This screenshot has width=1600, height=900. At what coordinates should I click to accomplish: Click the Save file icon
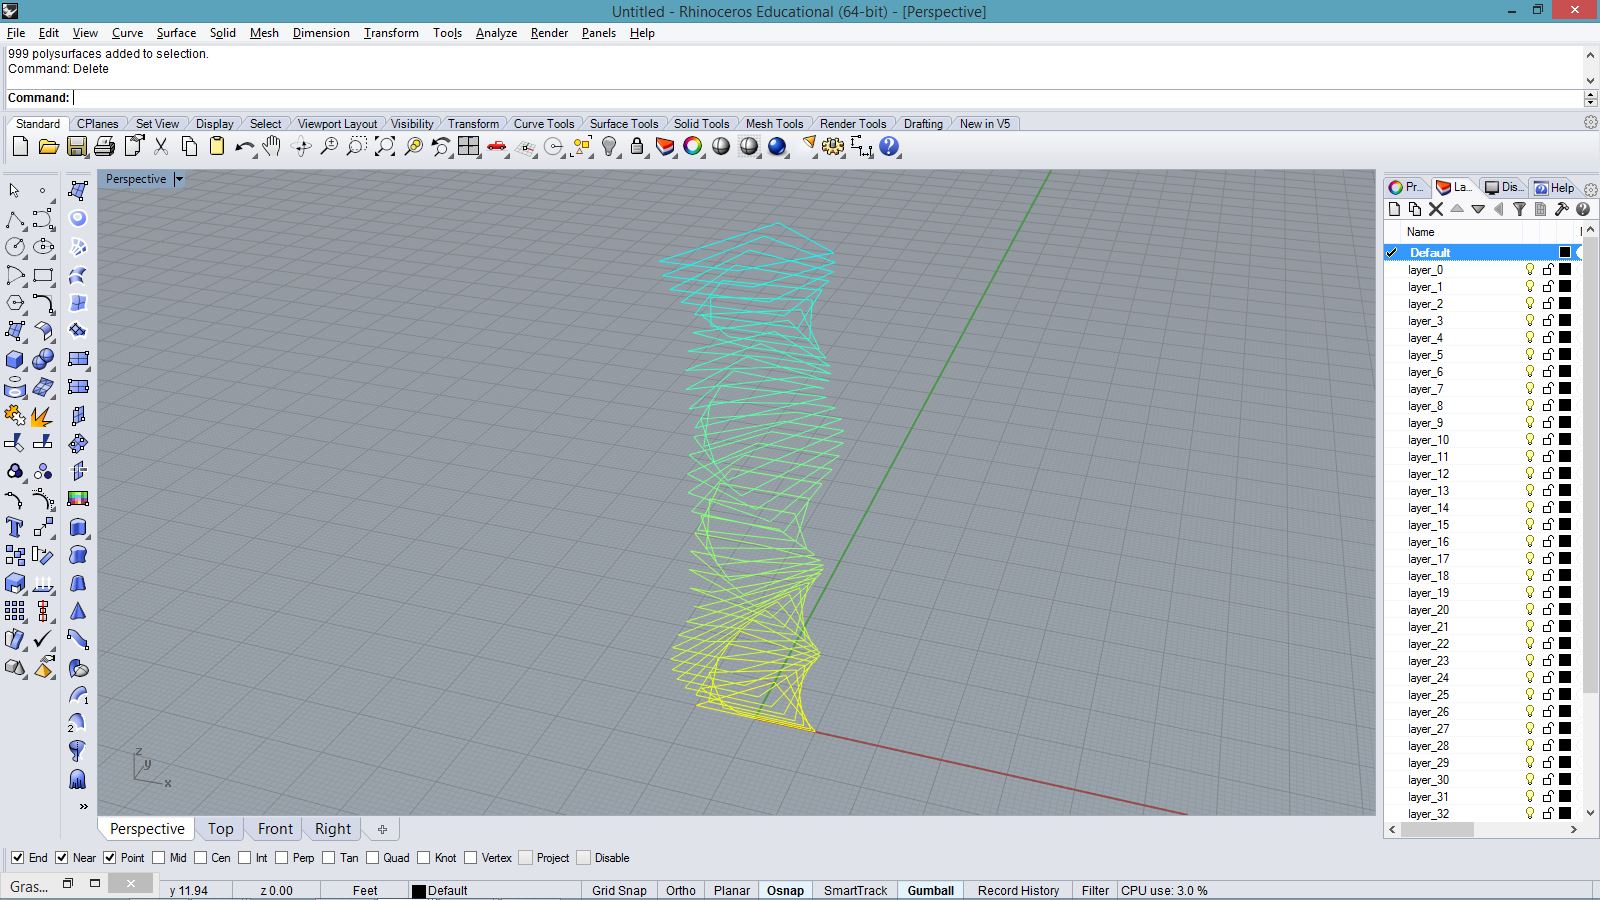(76, 147)
